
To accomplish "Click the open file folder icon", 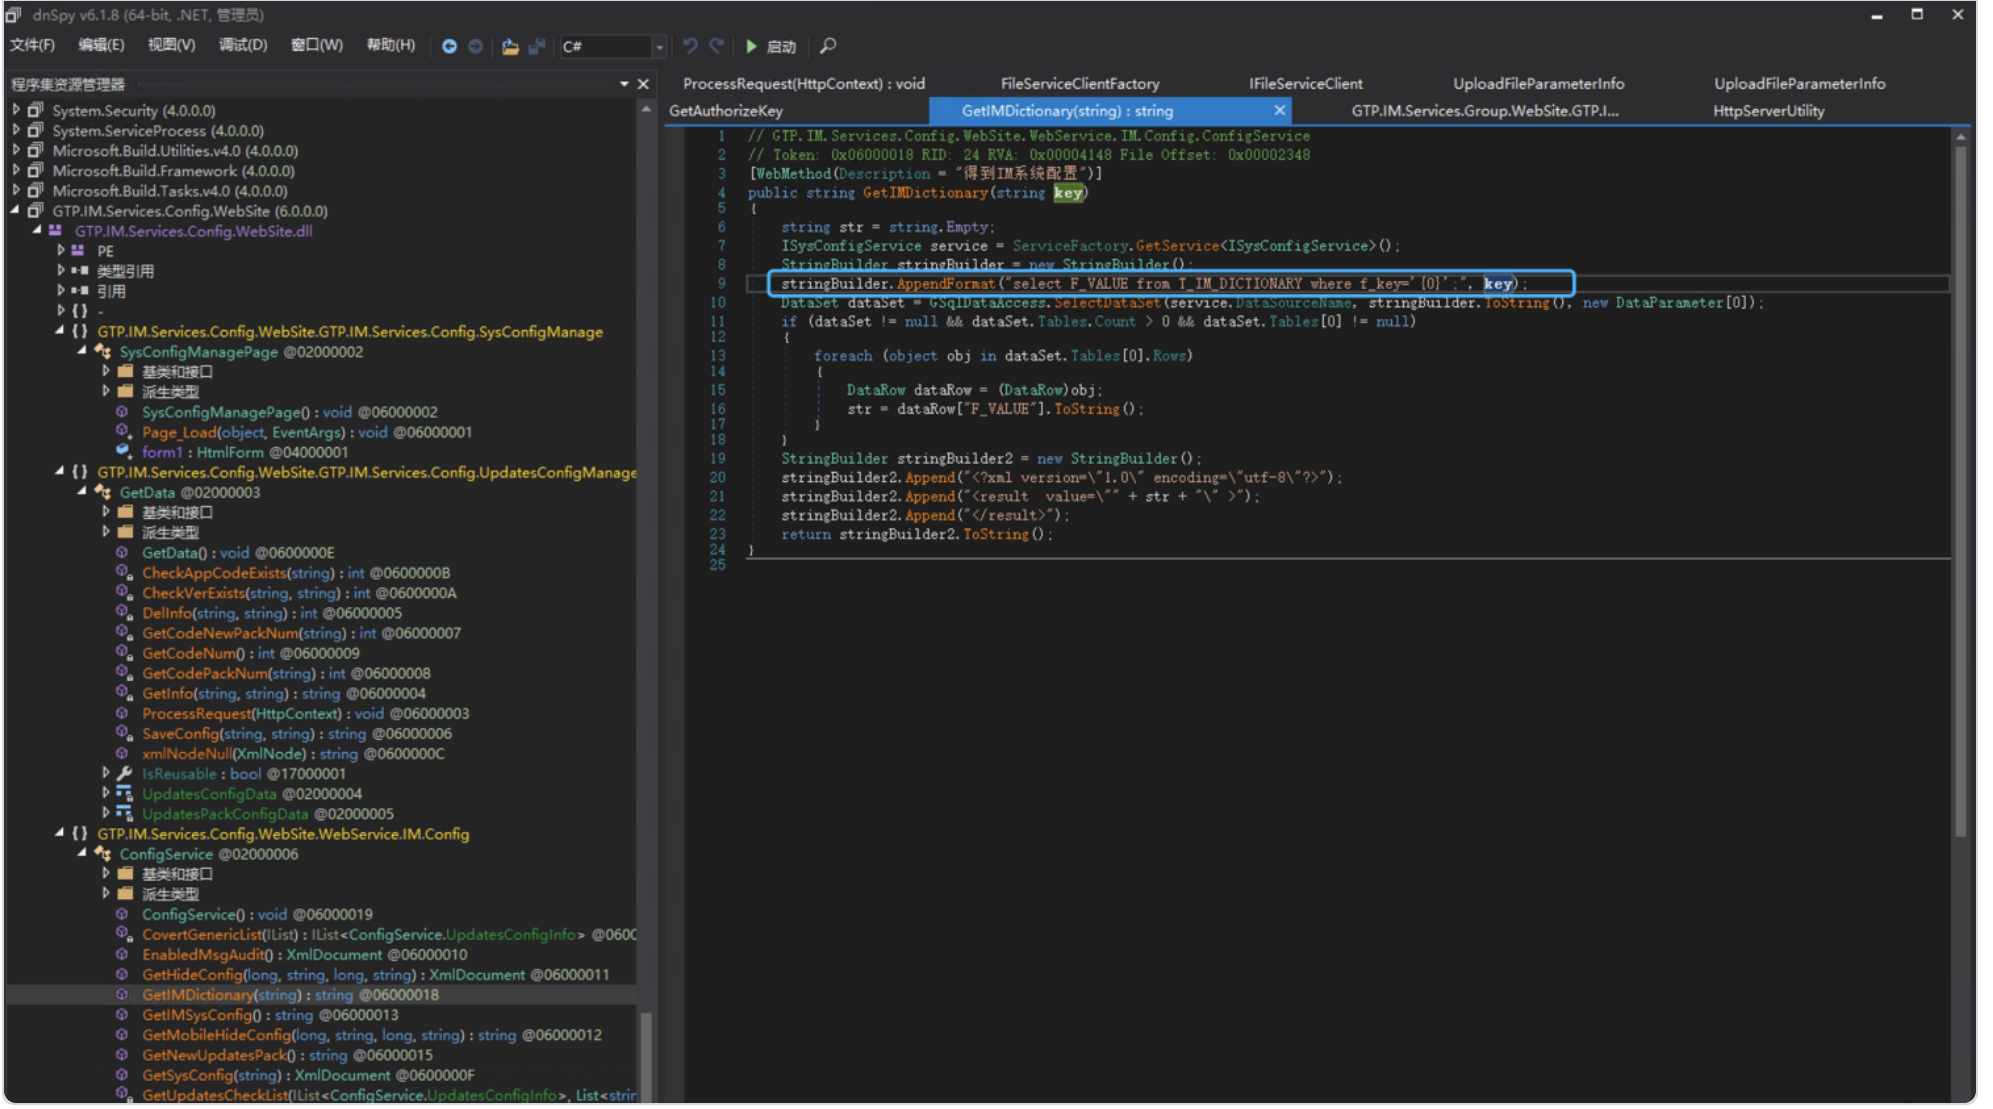I will point(510,46).
